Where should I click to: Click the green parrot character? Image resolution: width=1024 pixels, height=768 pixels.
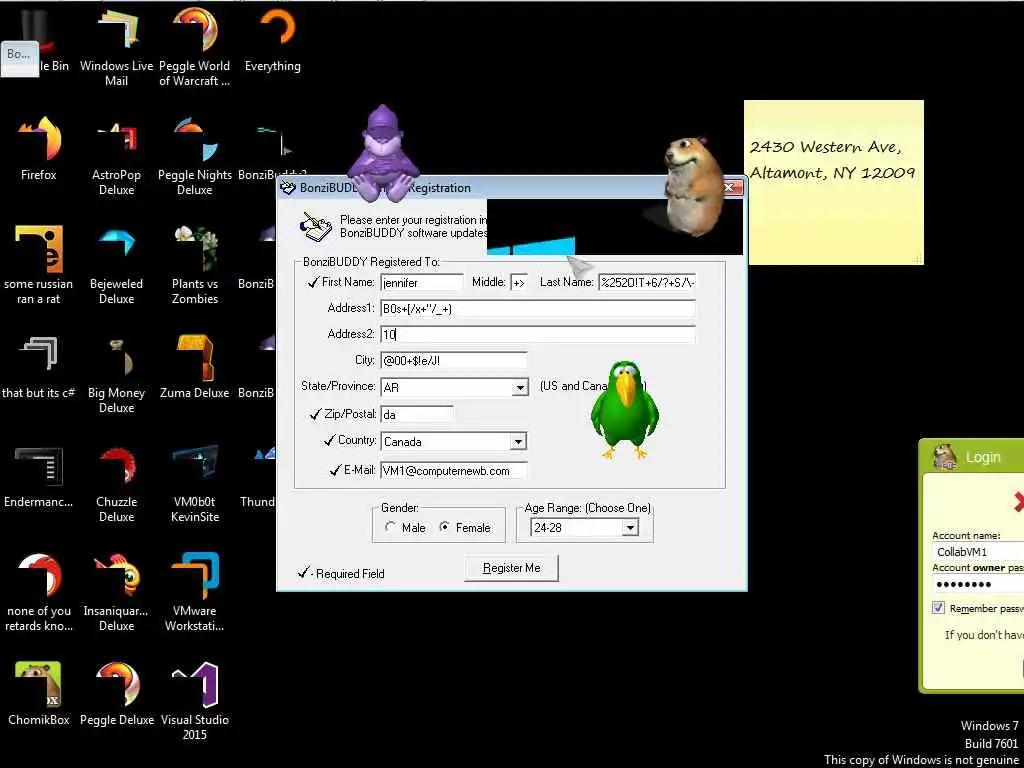625,410
